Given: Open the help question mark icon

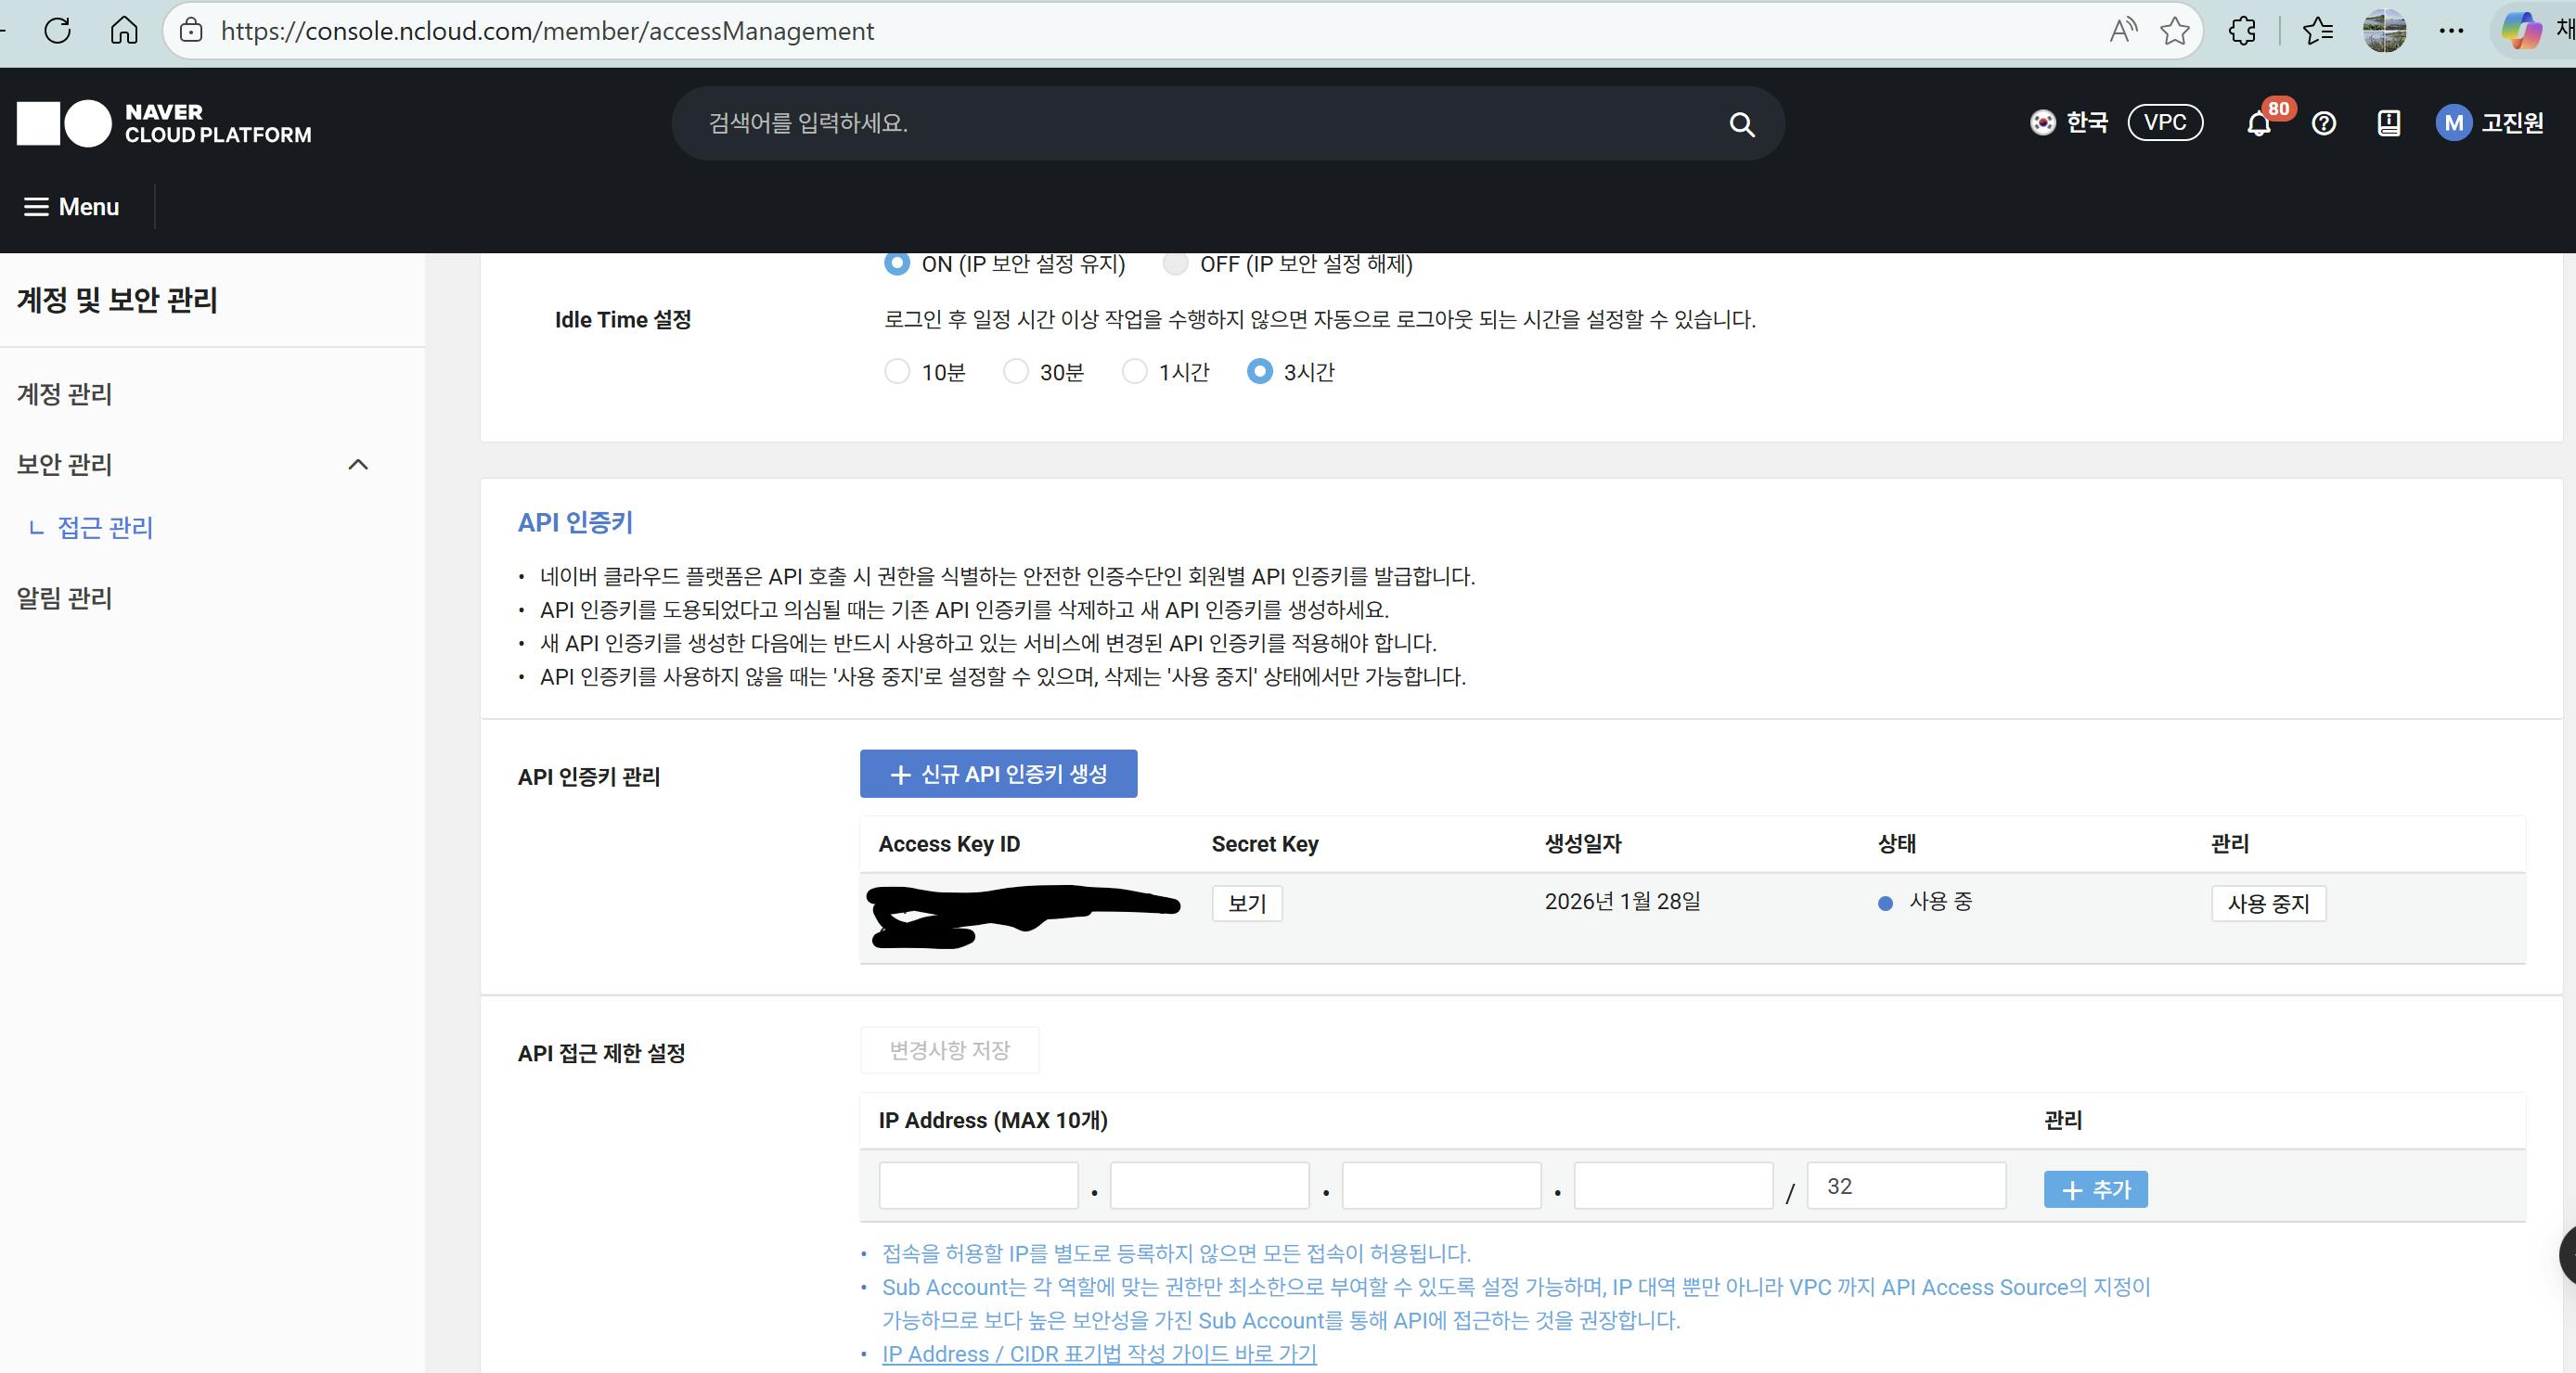Looking at the screenshot, I should coord(2323,123).
